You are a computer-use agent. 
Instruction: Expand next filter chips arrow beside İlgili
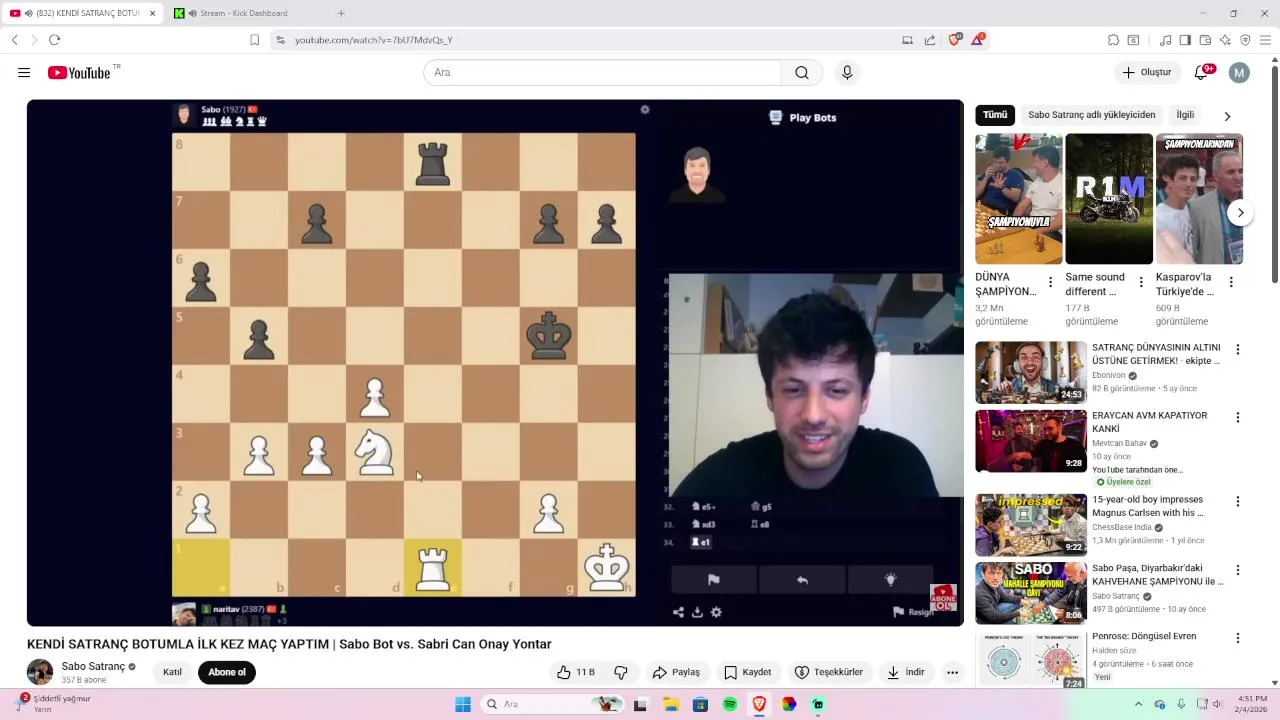pos(1227,115)
